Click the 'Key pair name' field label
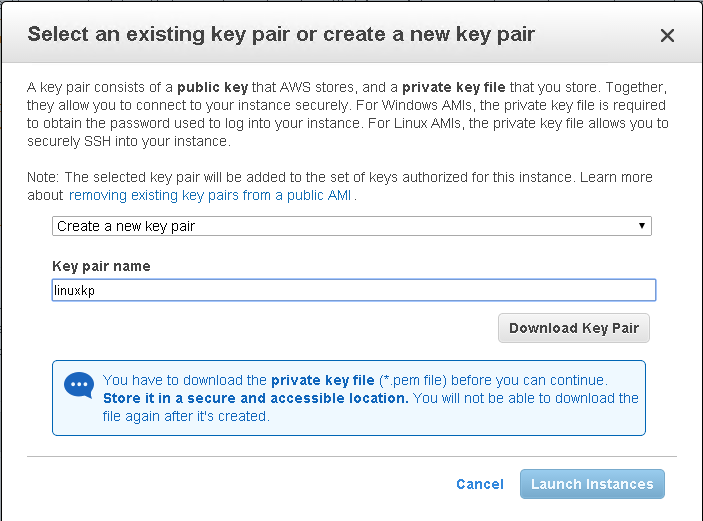This screenshot has width=703, height=521. click(x=101, y=266)
